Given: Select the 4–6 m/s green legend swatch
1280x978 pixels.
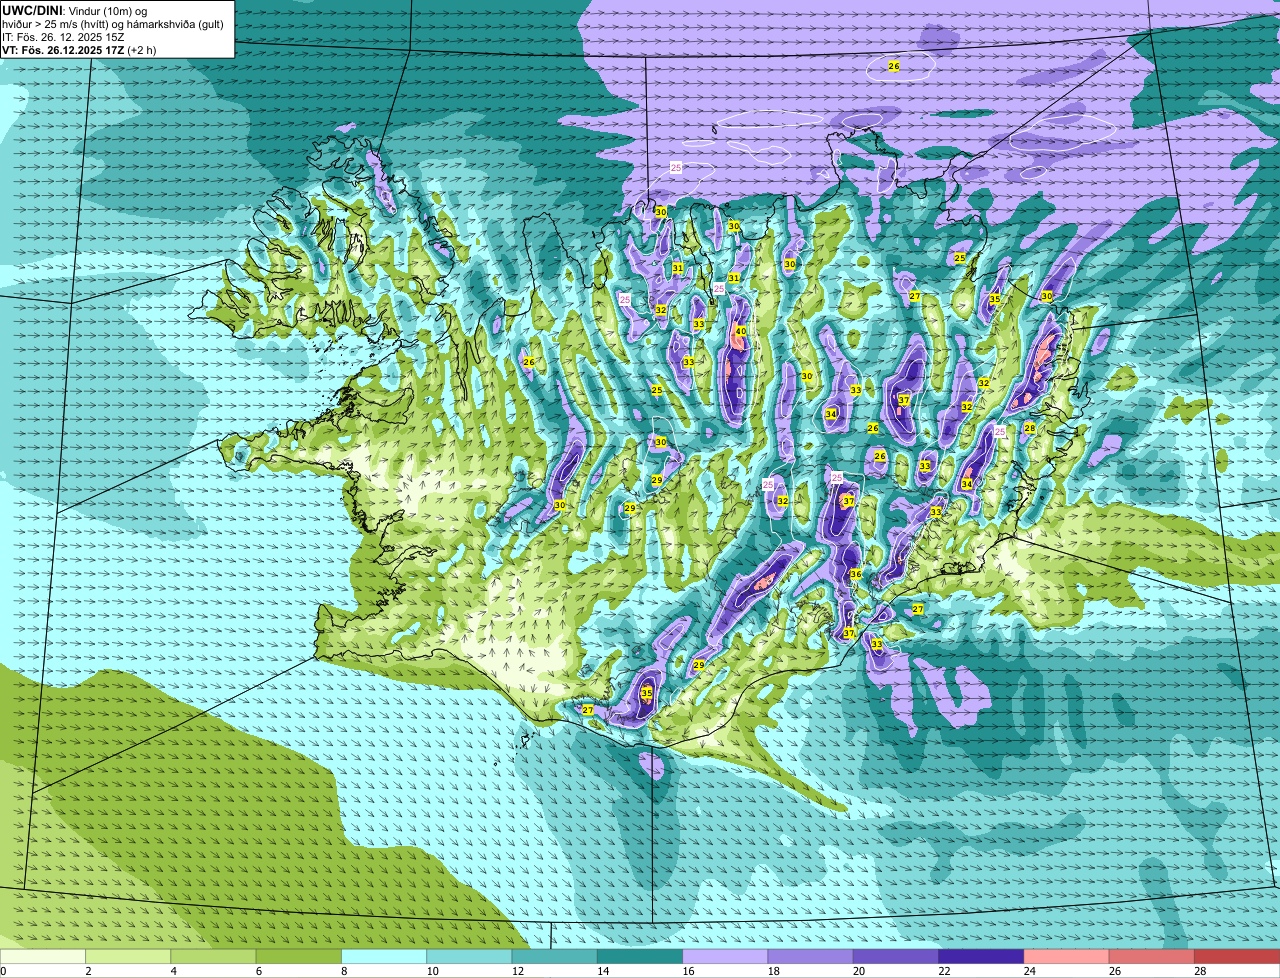Looking at the screenshot, I should [213, 956].
